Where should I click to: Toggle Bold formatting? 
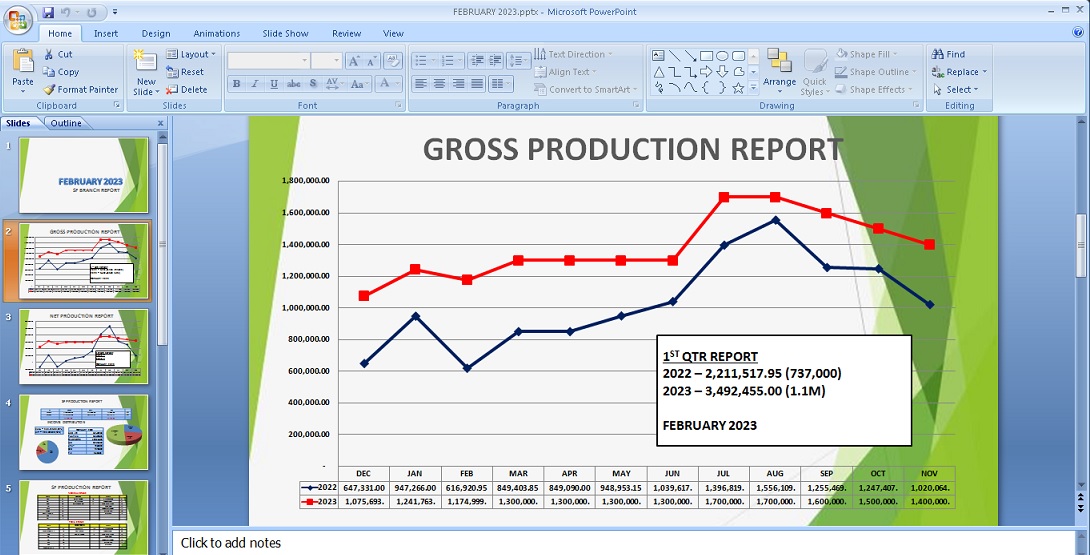pos(236,84)
